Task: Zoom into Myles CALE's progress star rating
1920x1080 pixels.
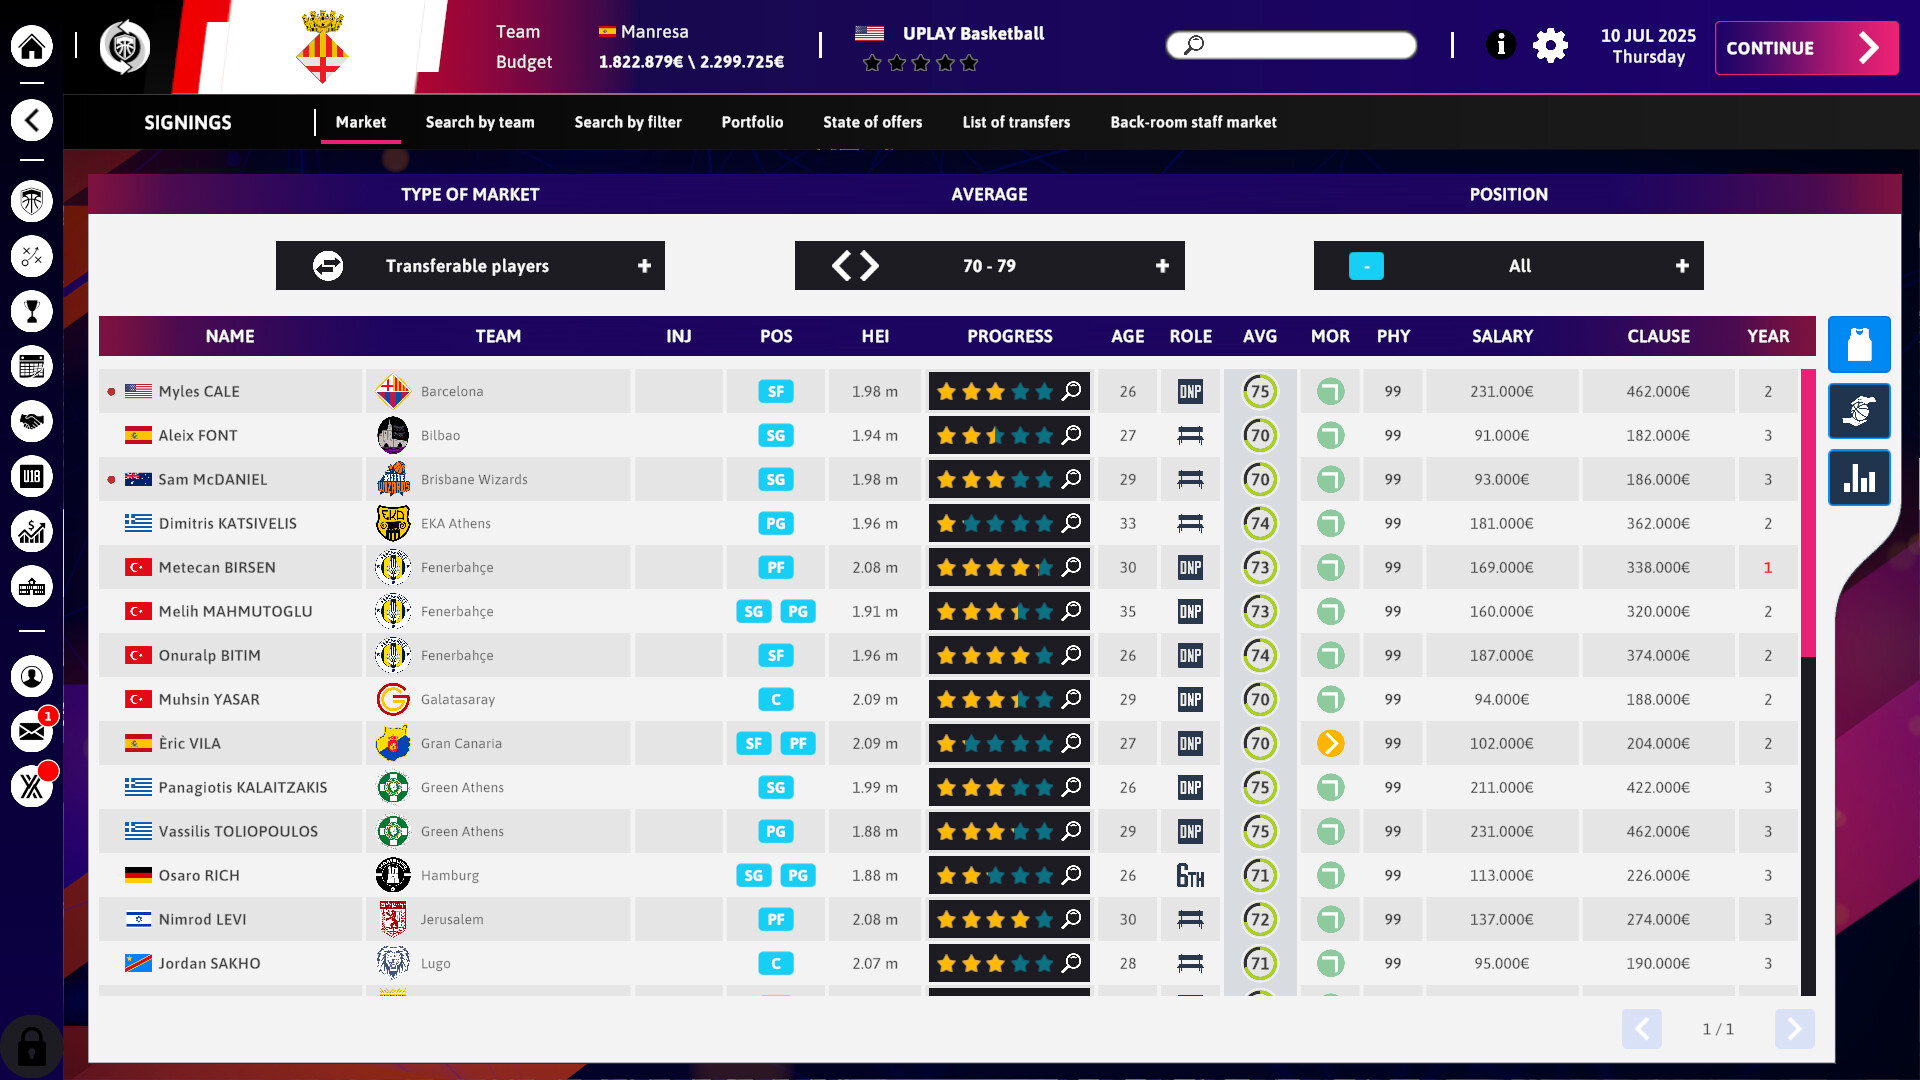Action: click(1070, 391)
